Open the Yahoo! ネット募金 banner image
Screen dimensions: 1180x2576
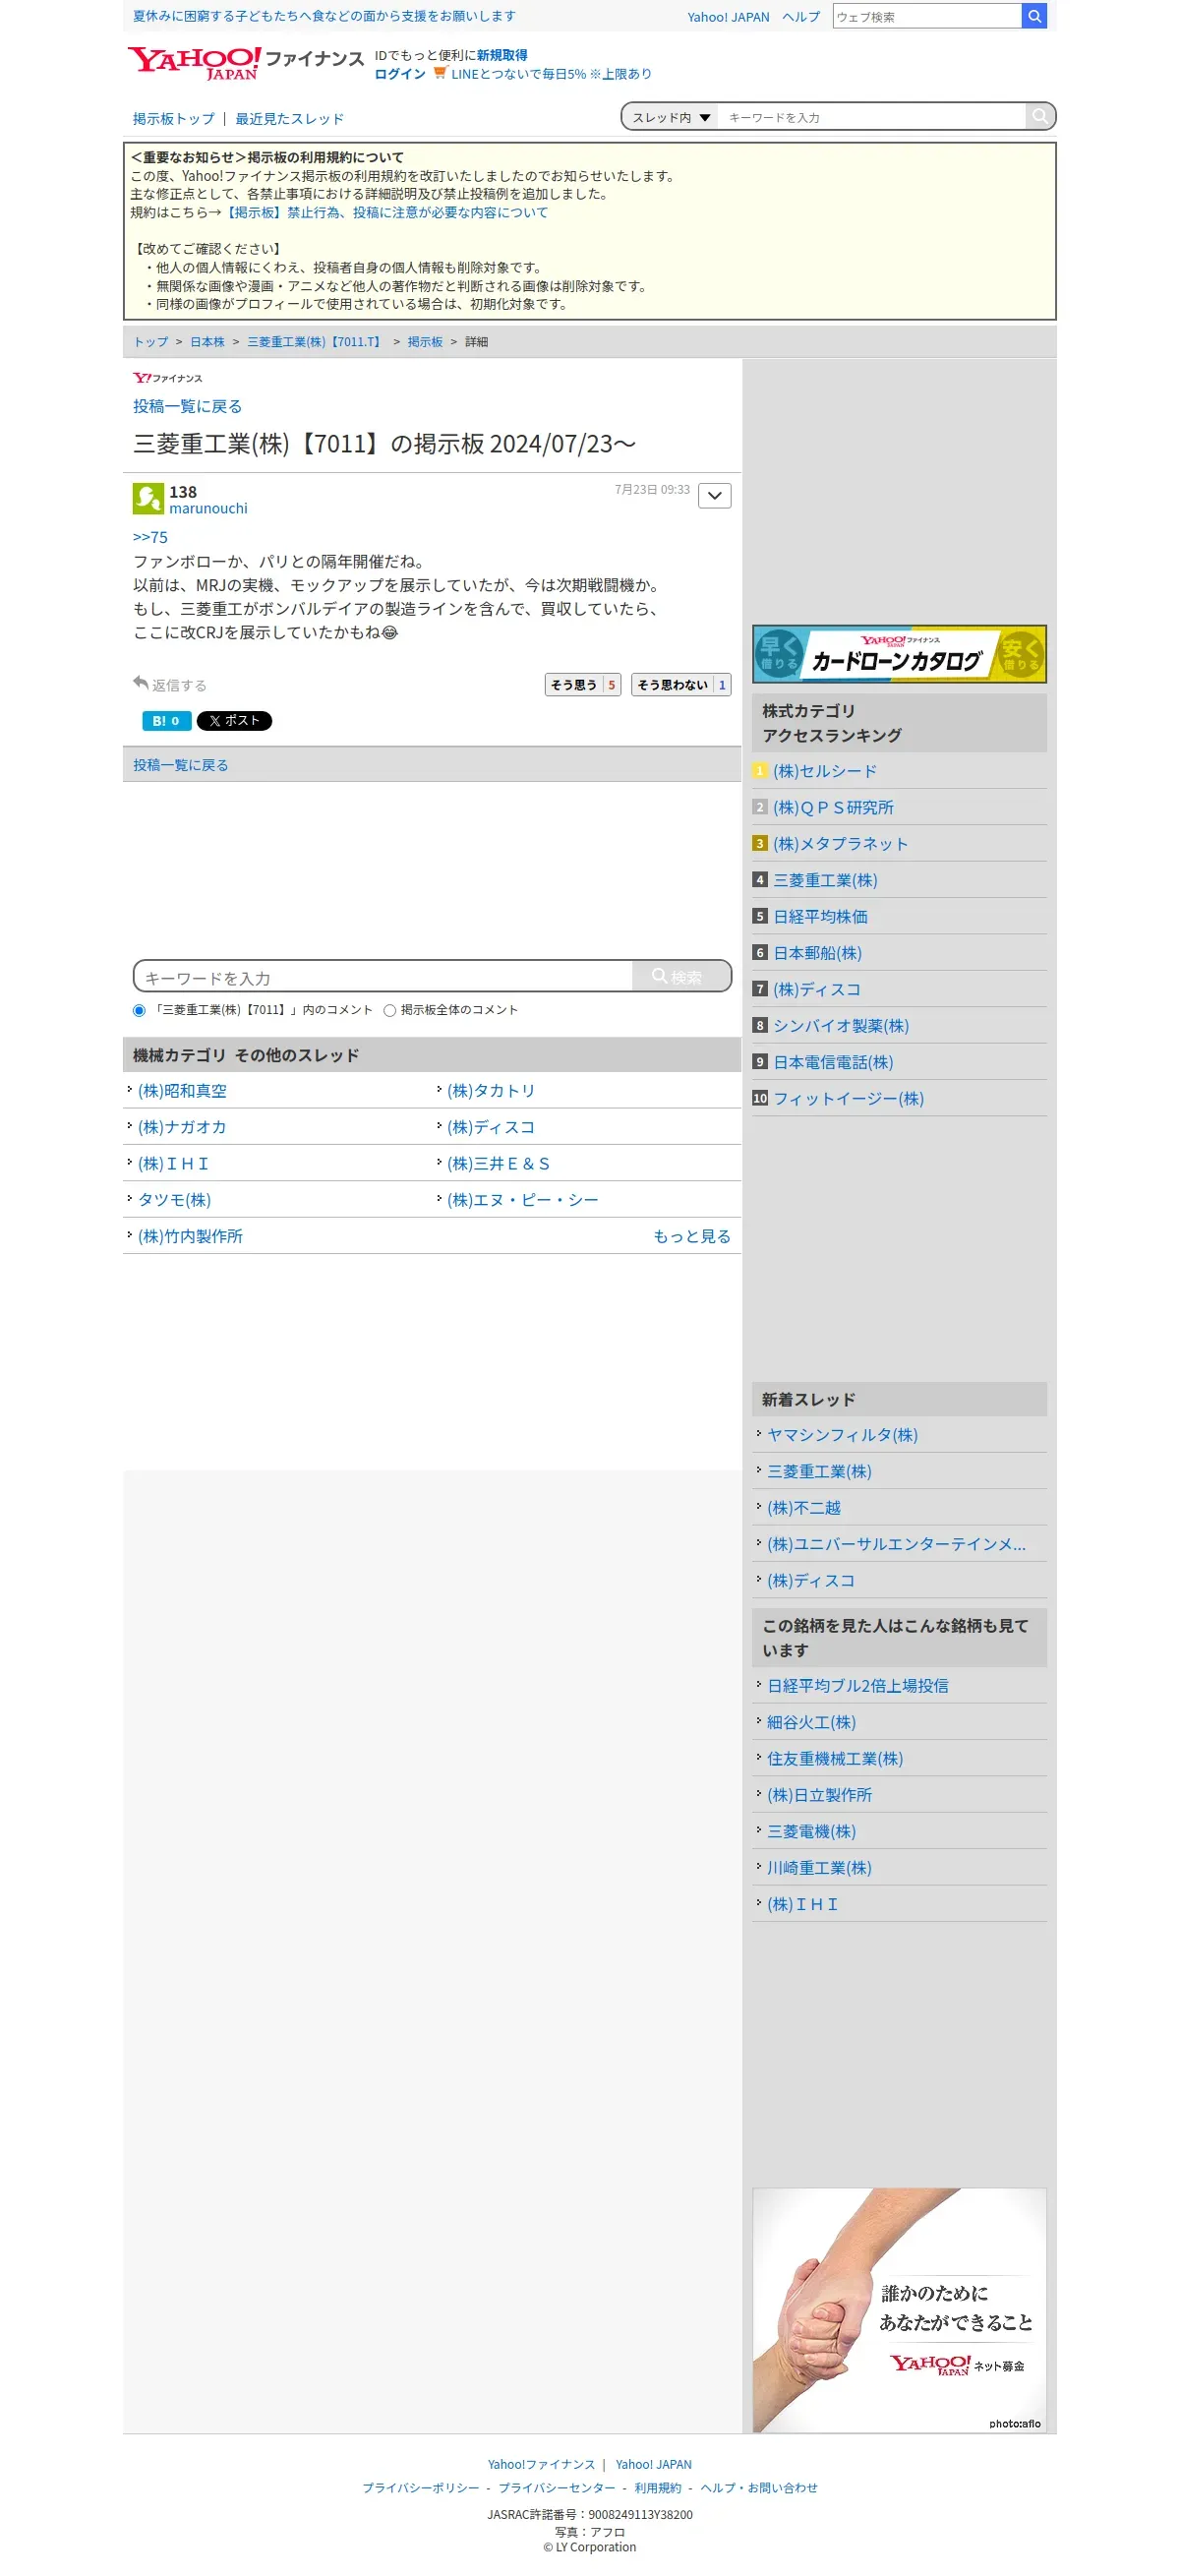[x=899, y=2310]
